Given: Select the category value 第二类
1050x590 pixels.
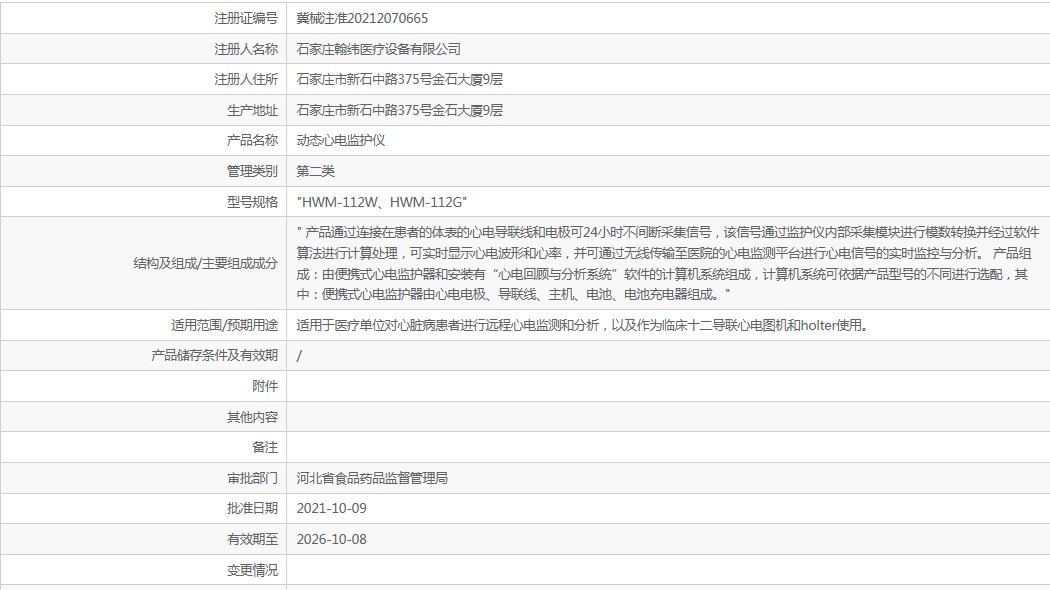Looking at the screenshot, I should (315, 171).
